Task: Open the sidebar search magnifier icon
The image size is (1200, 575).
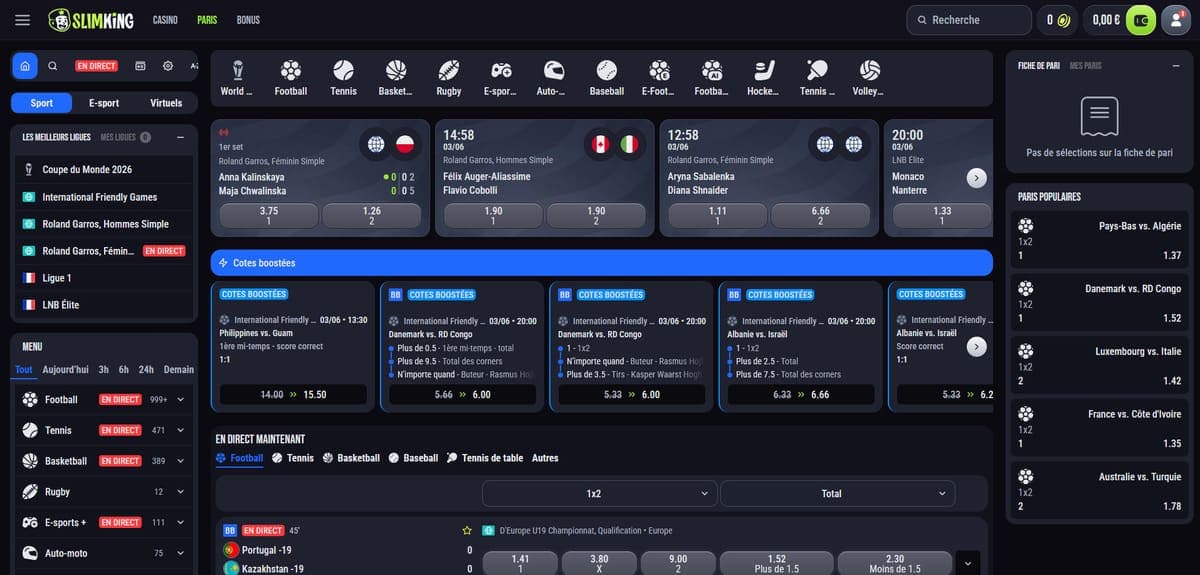Action: coord(53,66)
